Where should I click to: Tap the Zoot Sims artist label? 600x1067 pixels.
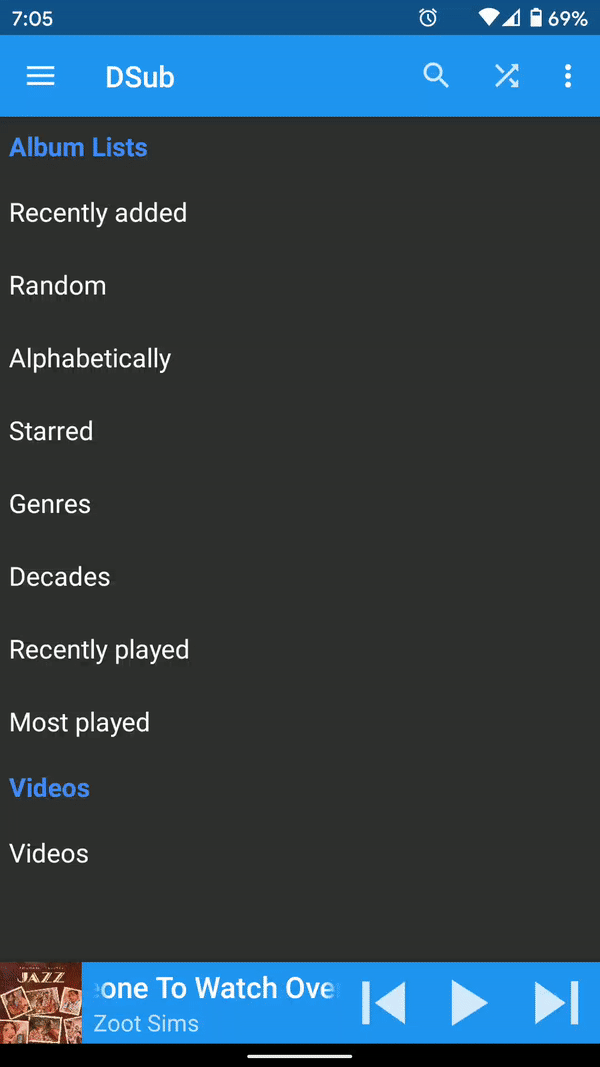[146, 1023]
